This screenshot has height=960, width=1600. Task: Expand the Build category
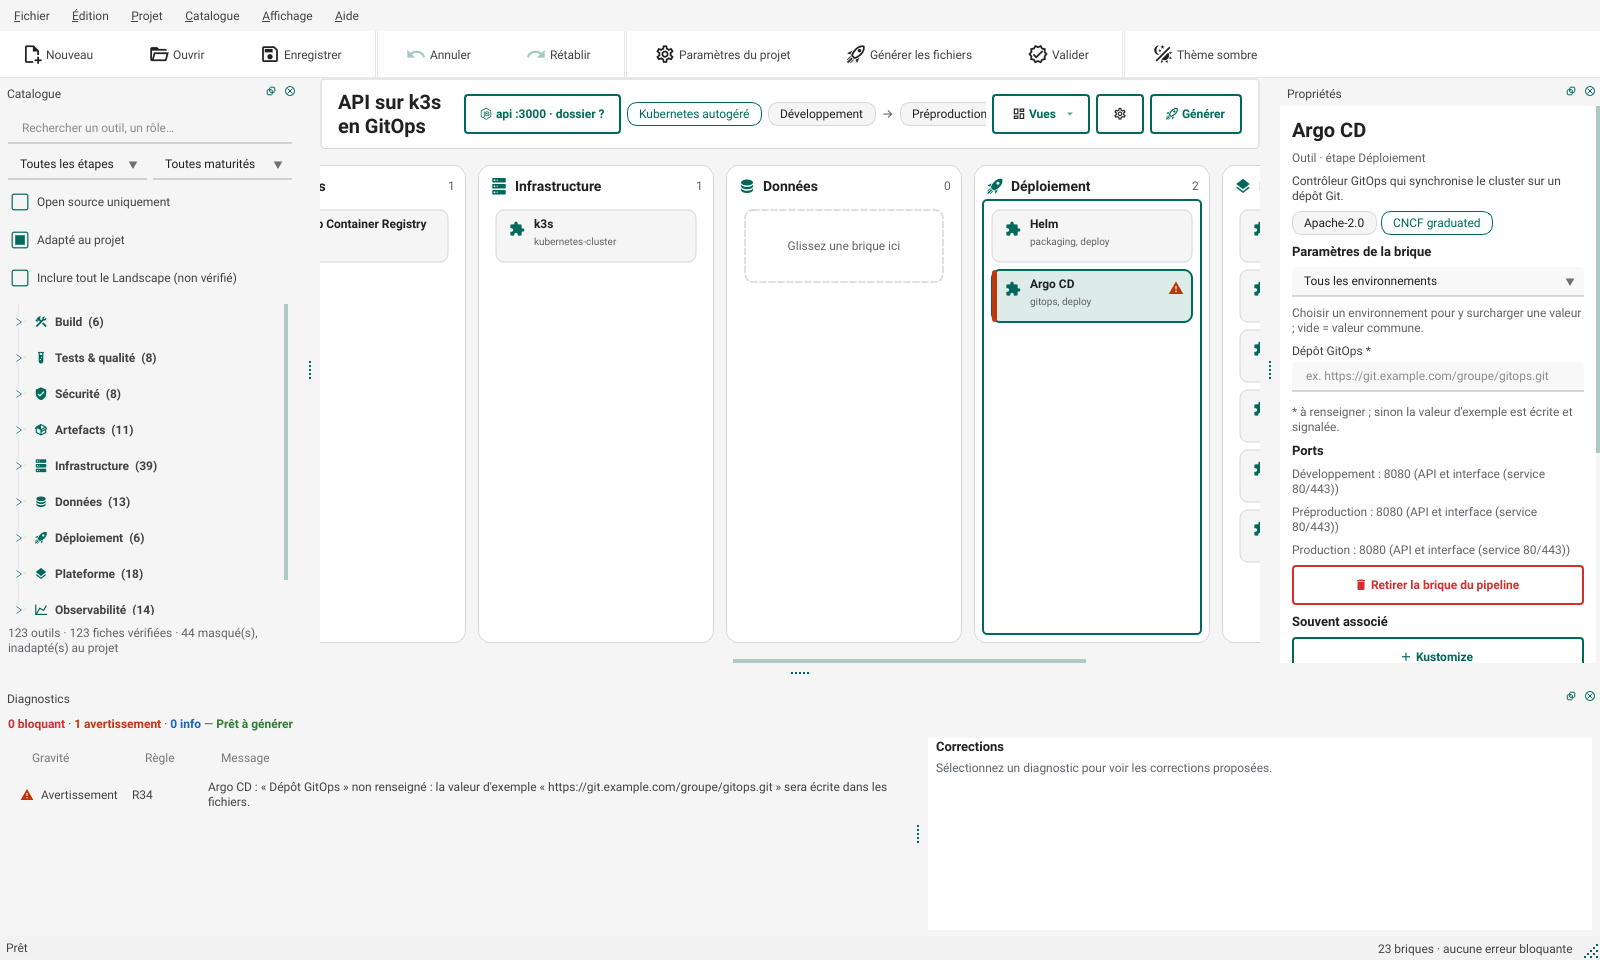(x=19, y=322)
